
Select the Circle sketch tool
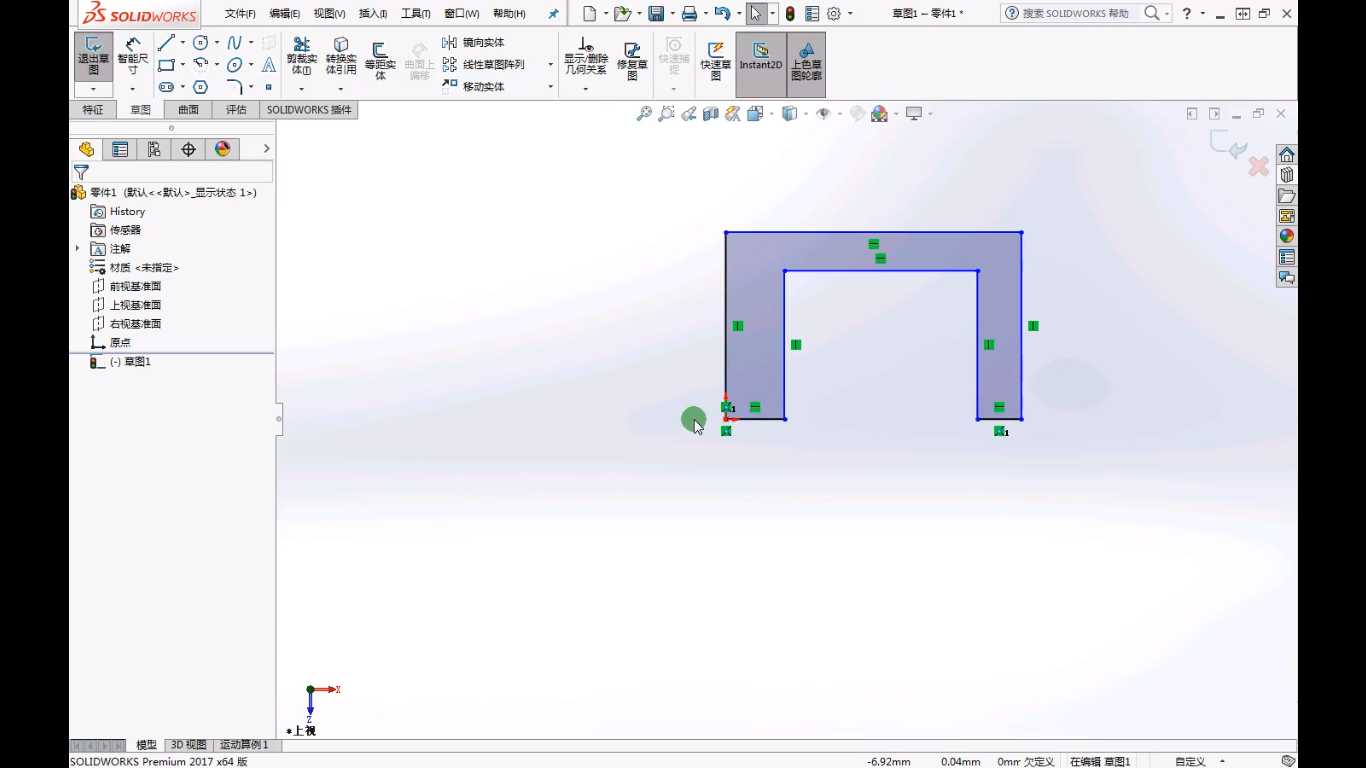pos(201,43)
